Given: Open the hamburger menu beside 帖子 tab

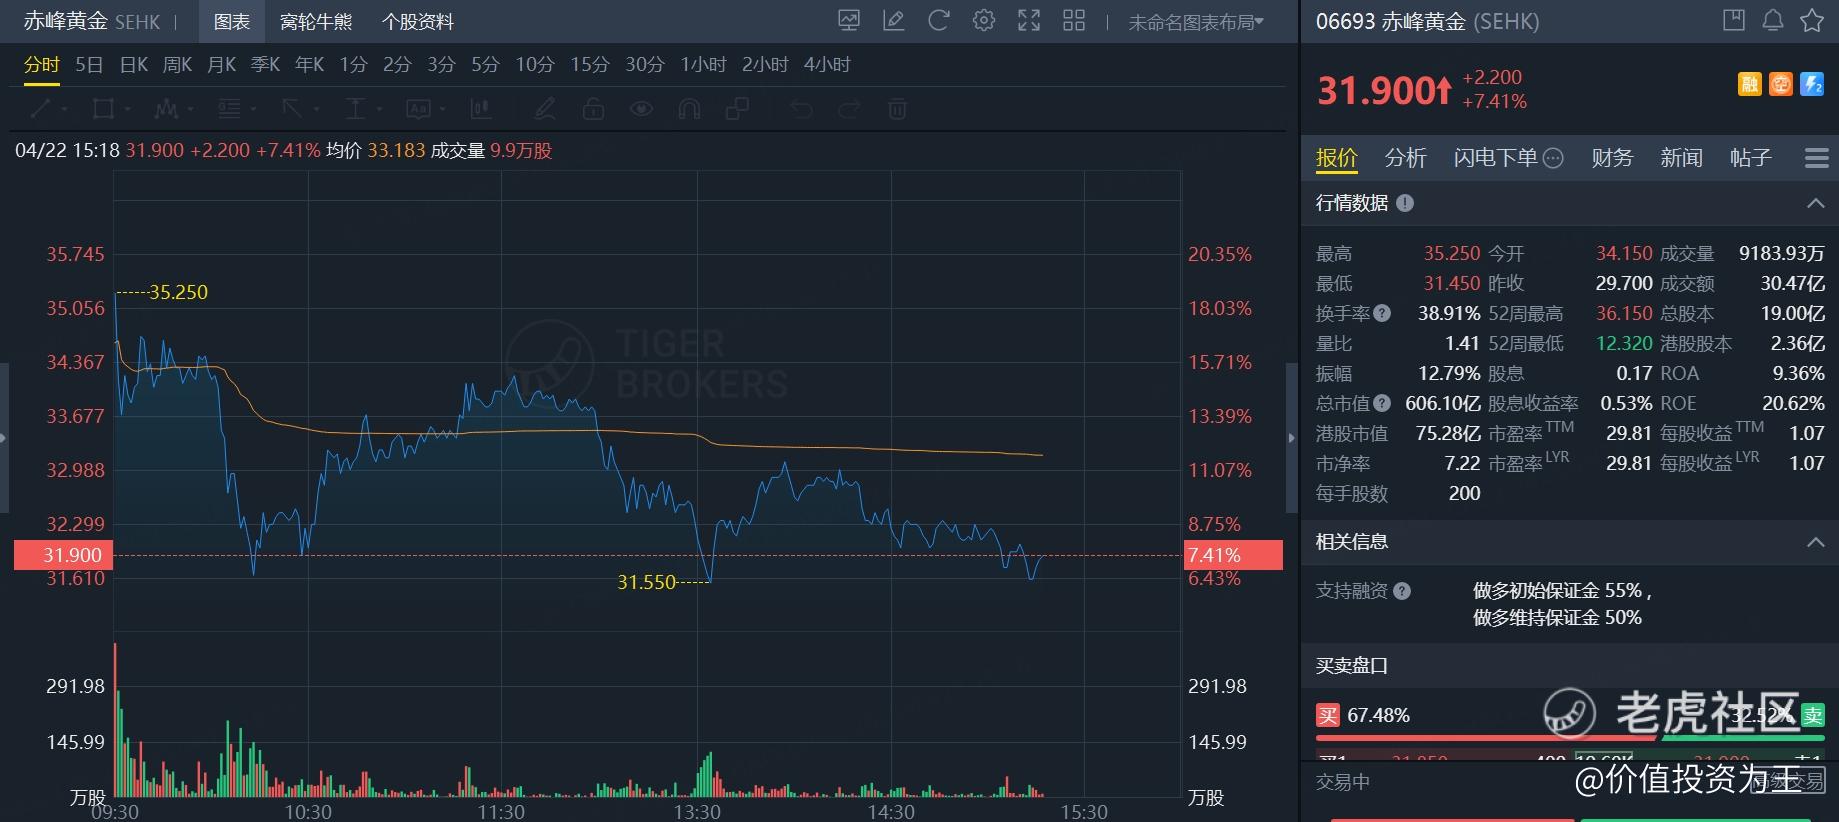Looking at the screenshot, I should coord(1817,158).
